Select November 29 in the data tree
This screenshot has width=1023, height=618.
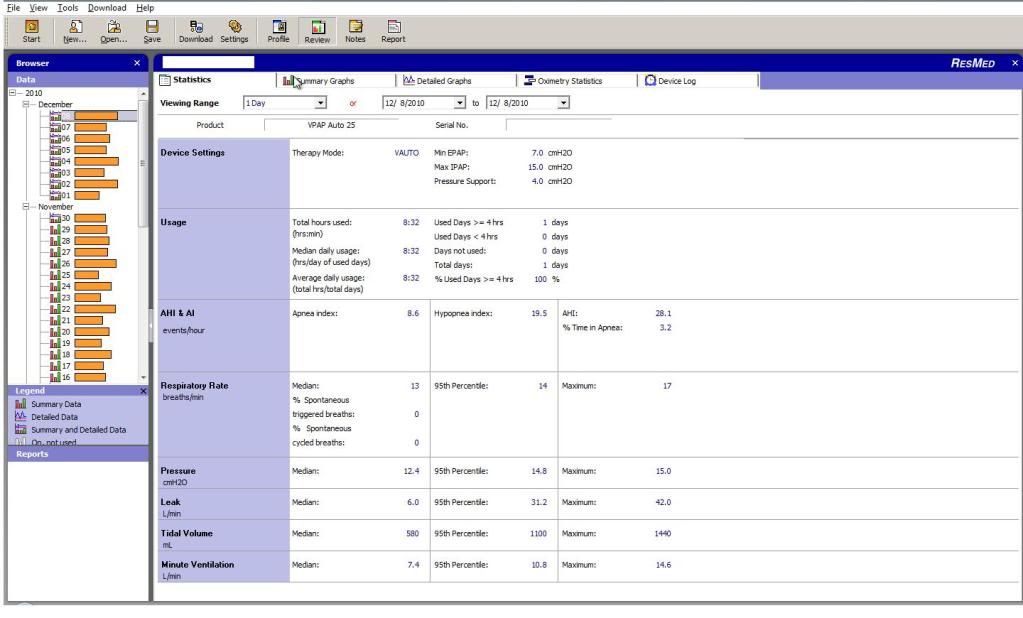(x=78, y=230)
